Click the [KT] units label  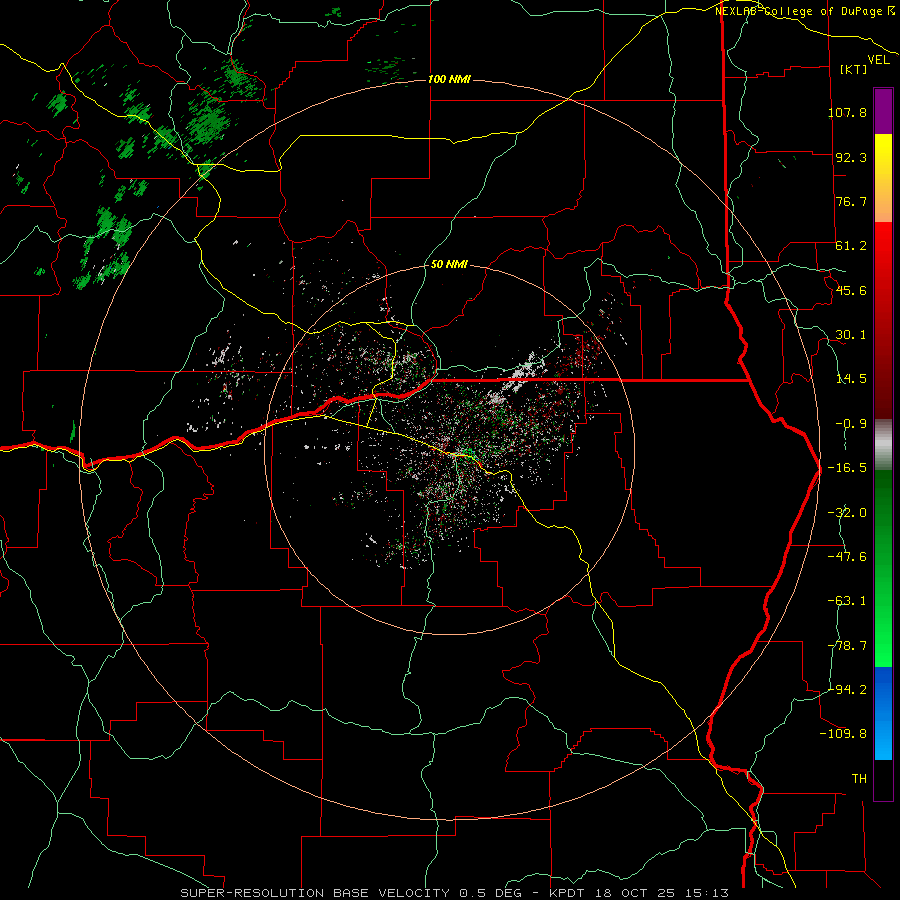pyautogui.click(x=854, y=69)
